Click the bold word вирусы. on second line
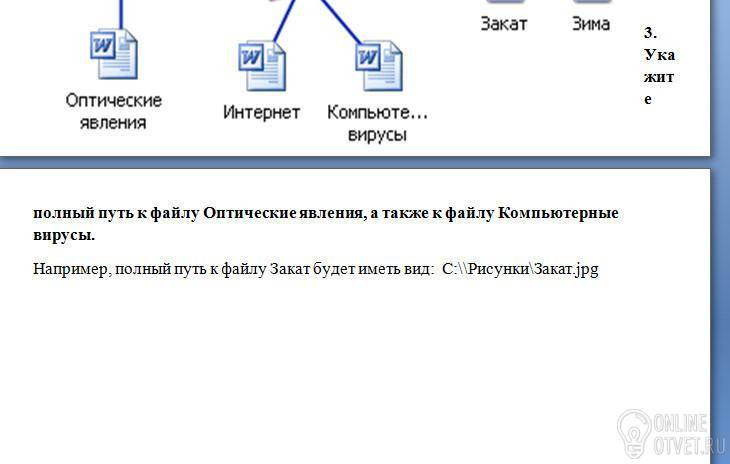Screen dimensions: 730x464 64,235
